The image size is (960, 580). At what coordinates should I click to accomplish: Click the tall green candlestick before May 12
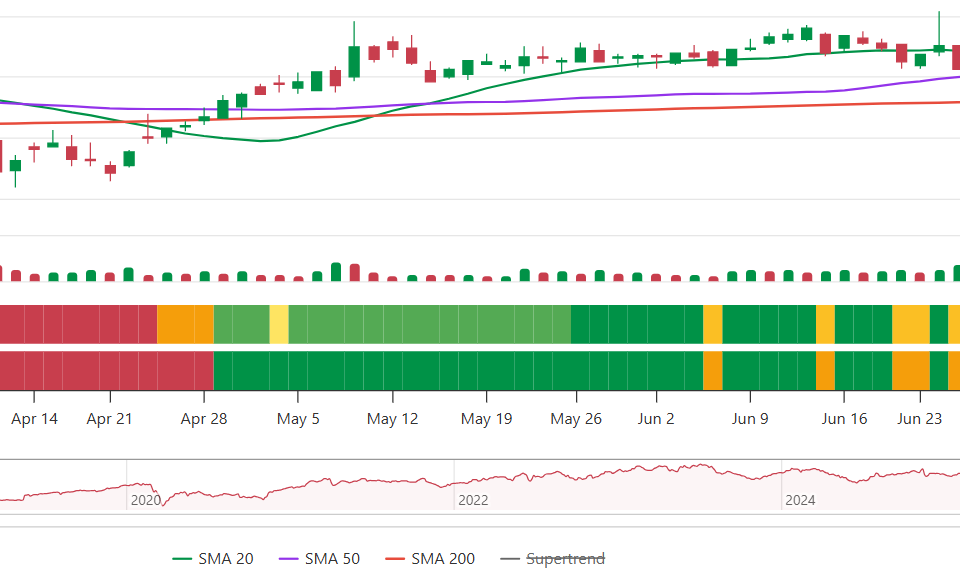click(x=354, y=61)
